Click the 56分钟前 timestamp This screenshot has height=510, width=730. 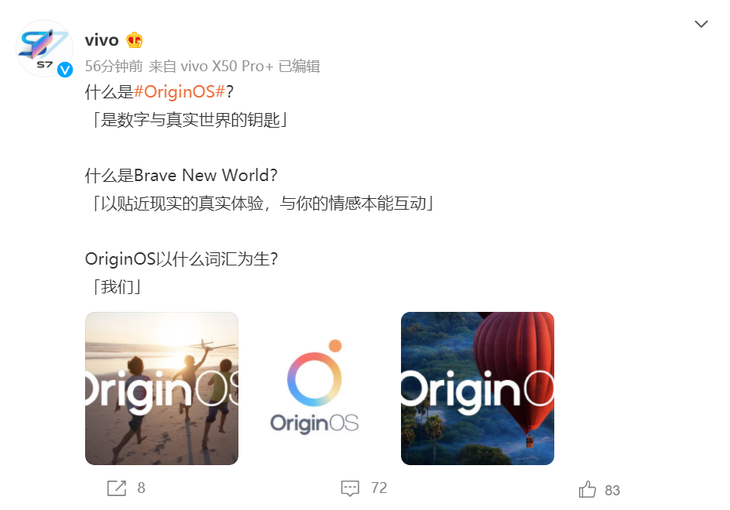114,66
